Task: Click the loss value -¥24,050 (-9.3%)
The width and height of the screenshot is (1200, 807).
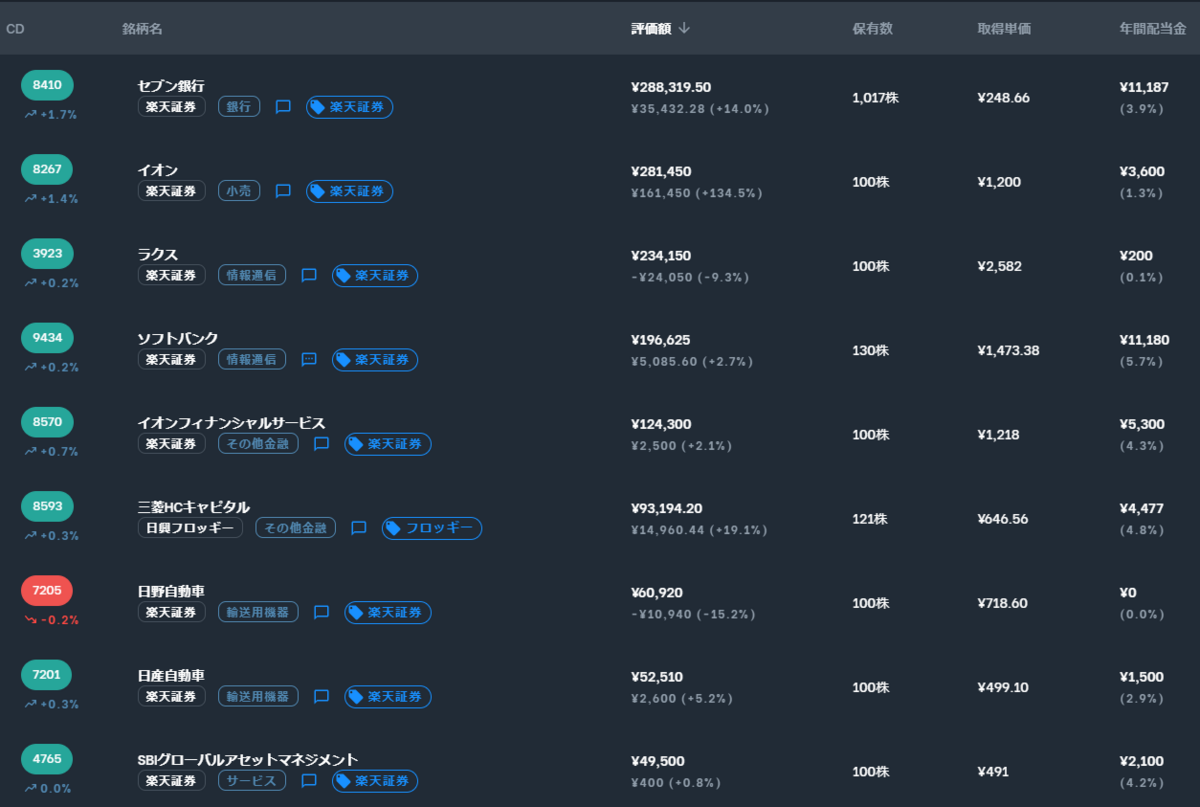Action: (x=690, y=277)
